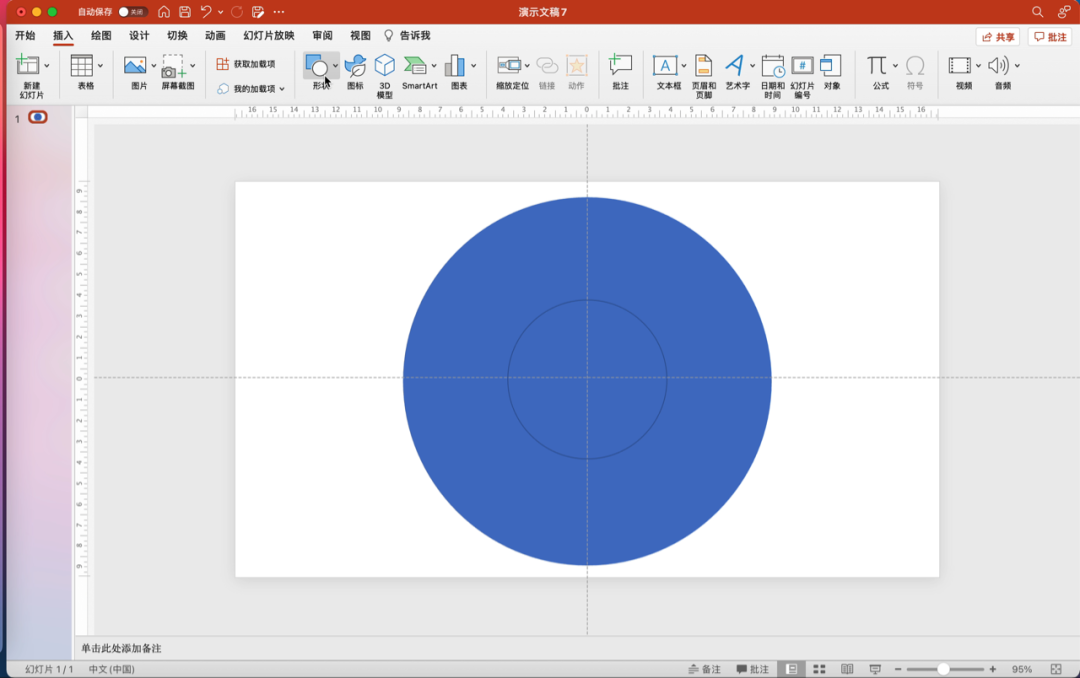Open My Add-ins (我的加载项) dropdown
Image resolution: width=1080 pixels, height=678 pixels.
(251, 89)
